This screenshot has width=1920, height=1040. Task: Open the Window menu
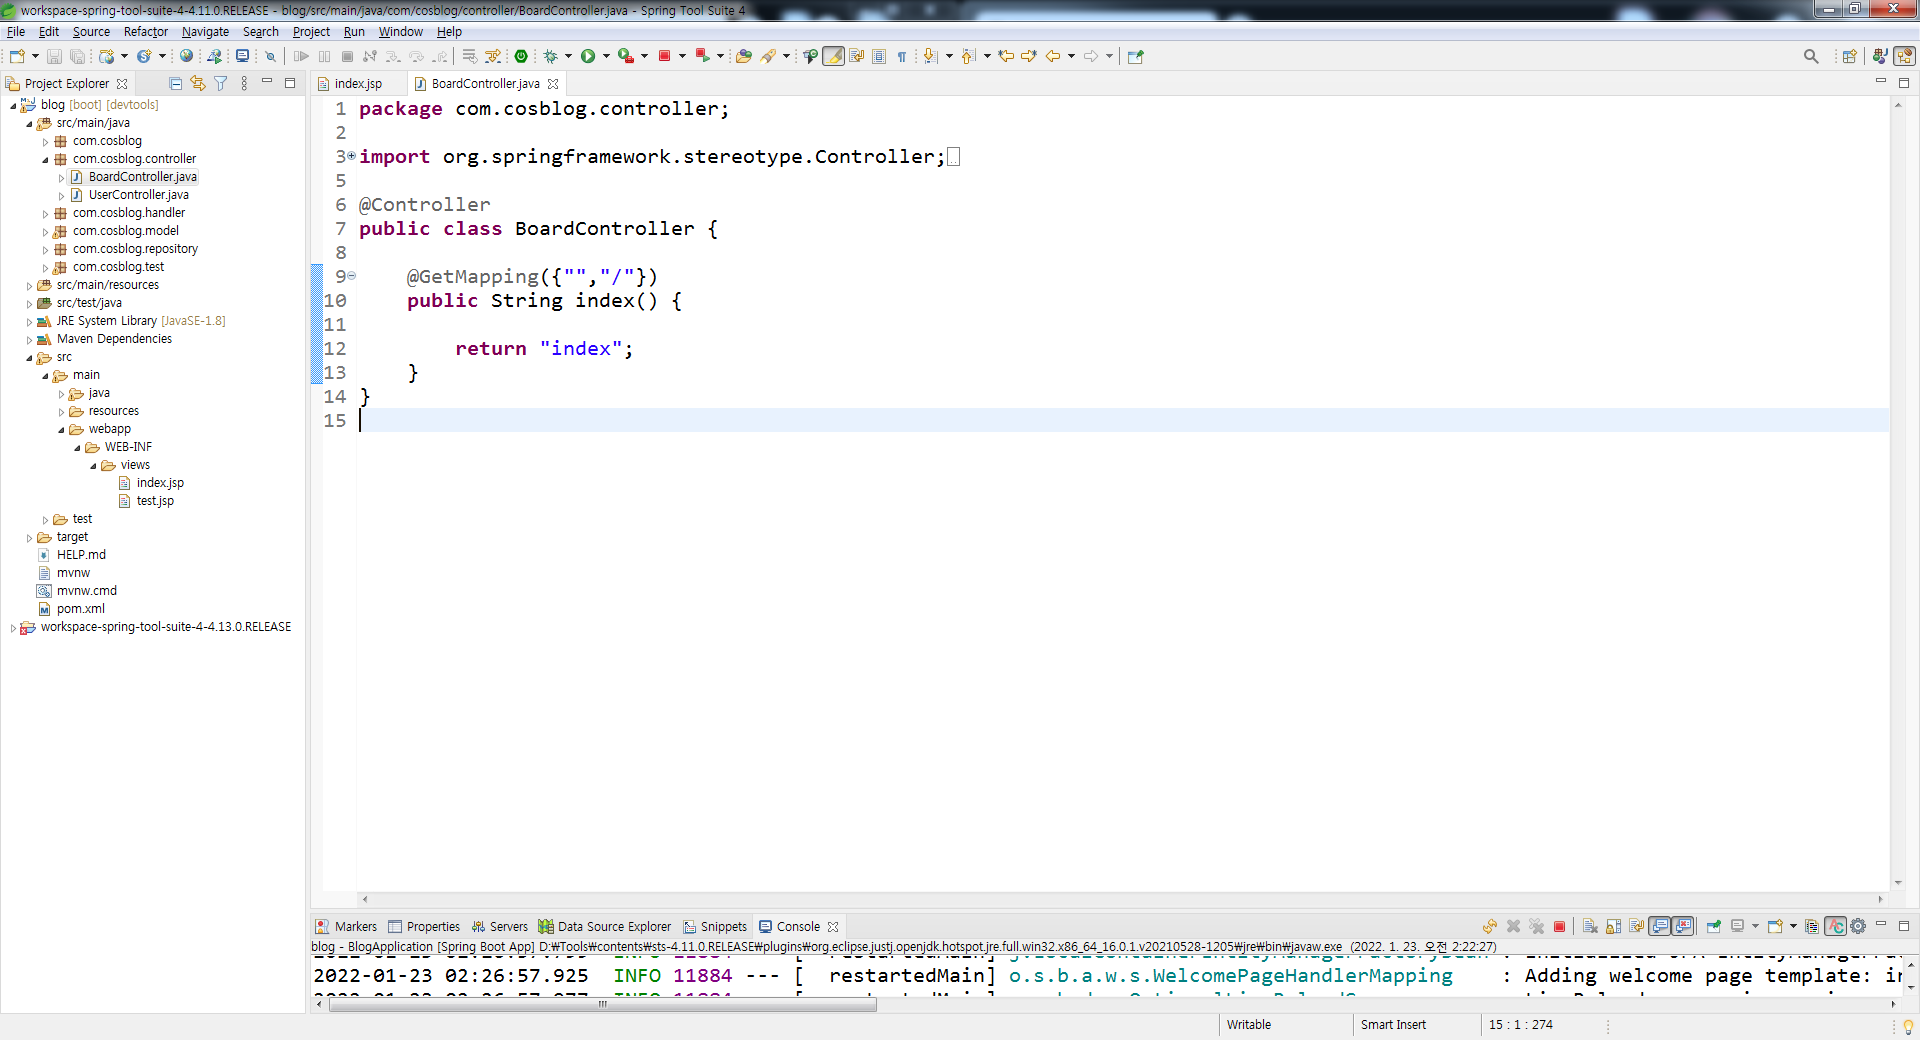coord(400,31)
